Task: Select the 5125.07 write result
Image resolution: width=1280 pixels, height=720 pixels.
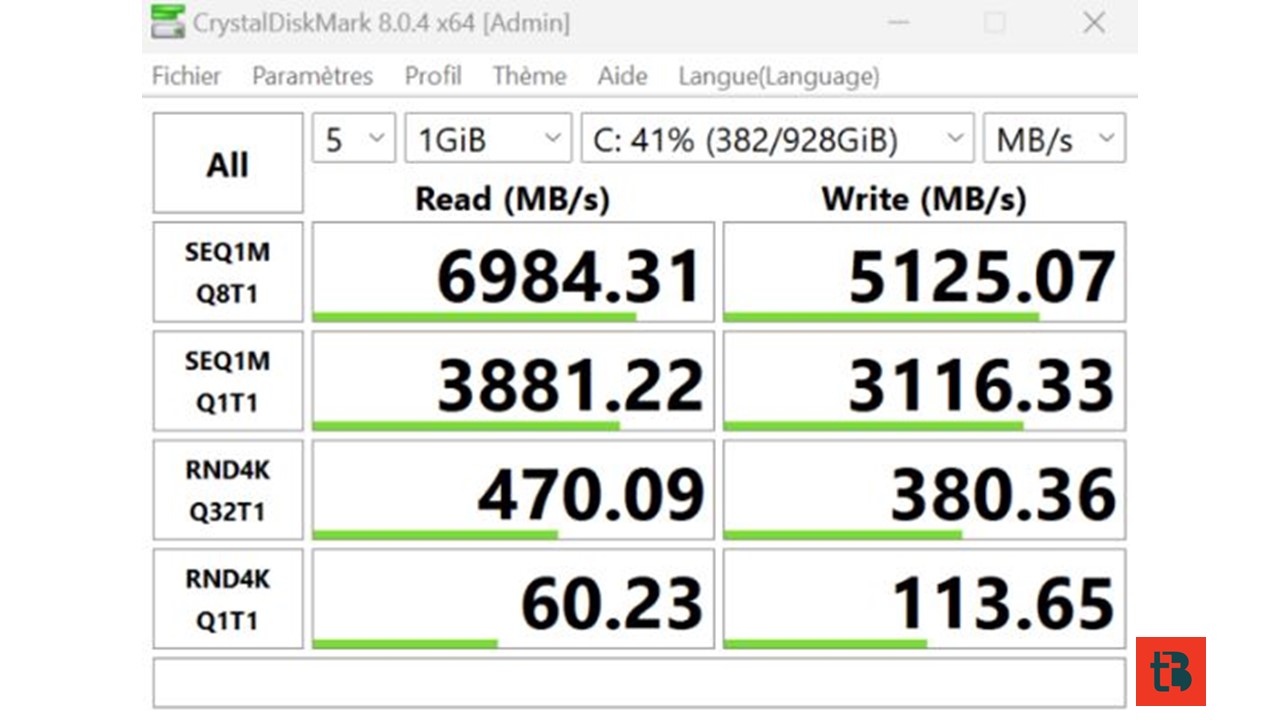Action: tap(924, 272)
